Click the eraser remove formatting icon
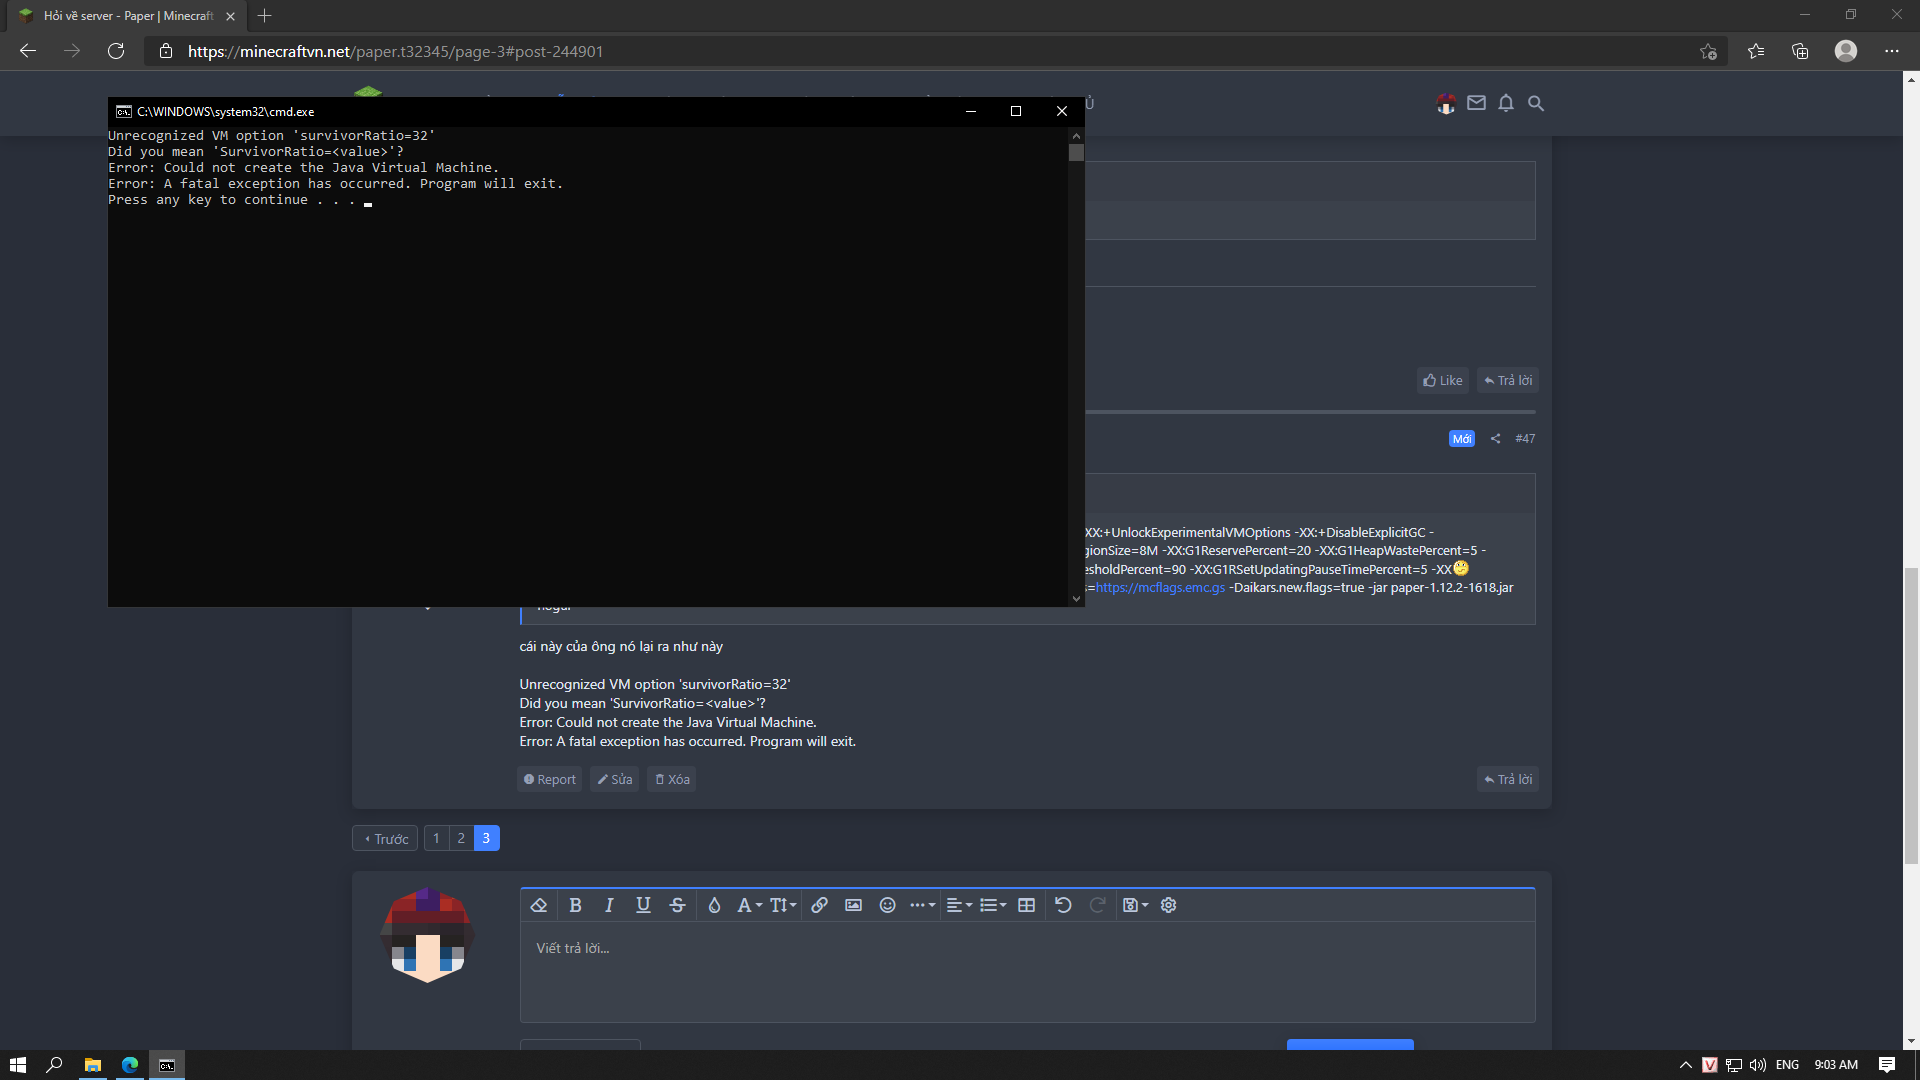 [x=539, y=905]
